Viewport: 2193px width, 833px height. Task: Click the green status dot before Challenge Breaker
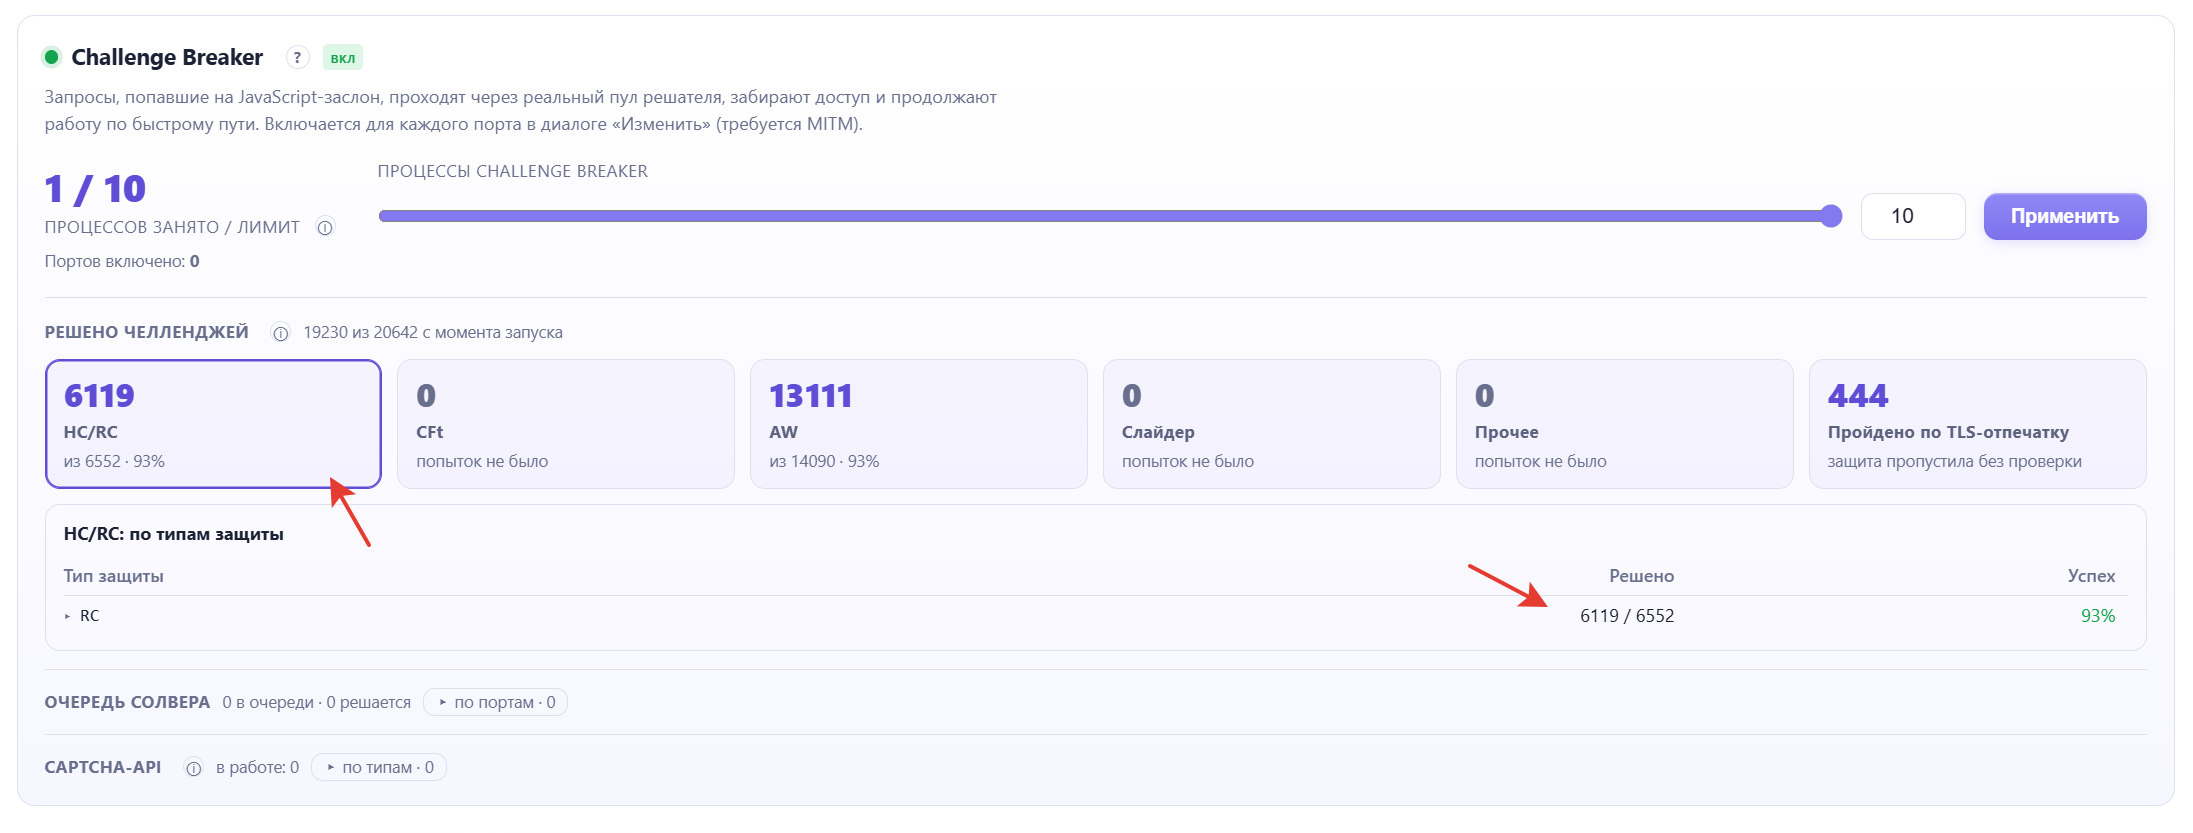(52, 57)
